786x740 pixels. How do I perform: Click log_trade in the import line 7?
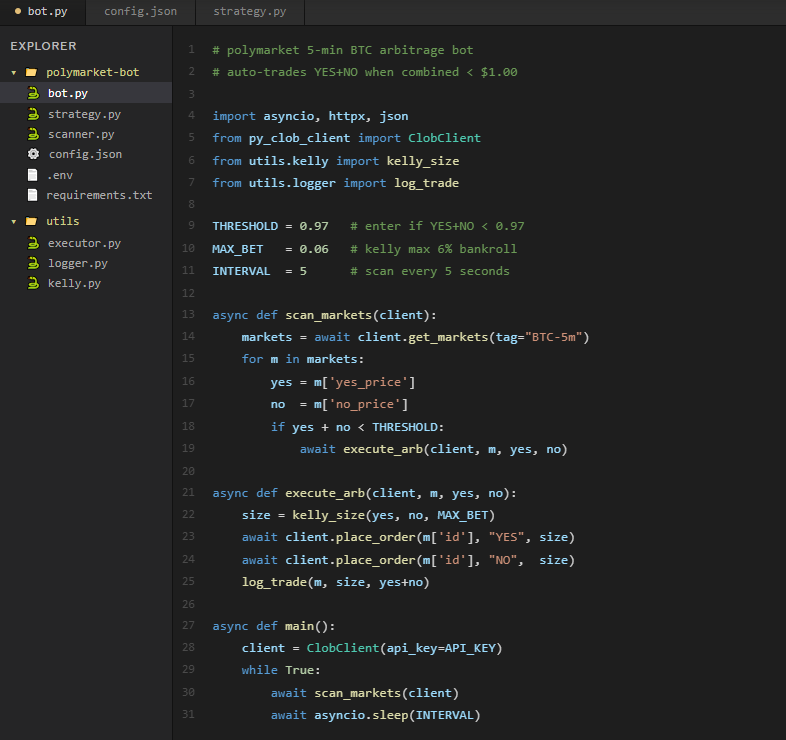pyautogui.click(x=426, y=183)
